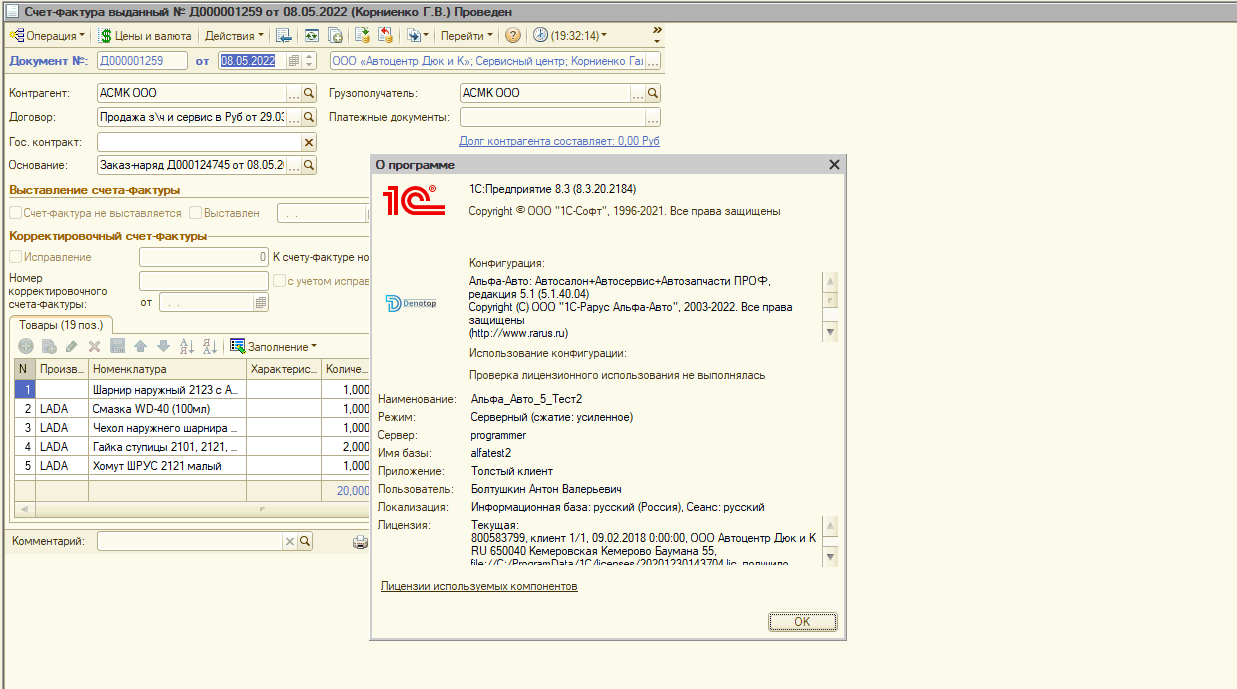Click the 'Произв...' column header
The image size is (1237, 689).
click(62, 370)
